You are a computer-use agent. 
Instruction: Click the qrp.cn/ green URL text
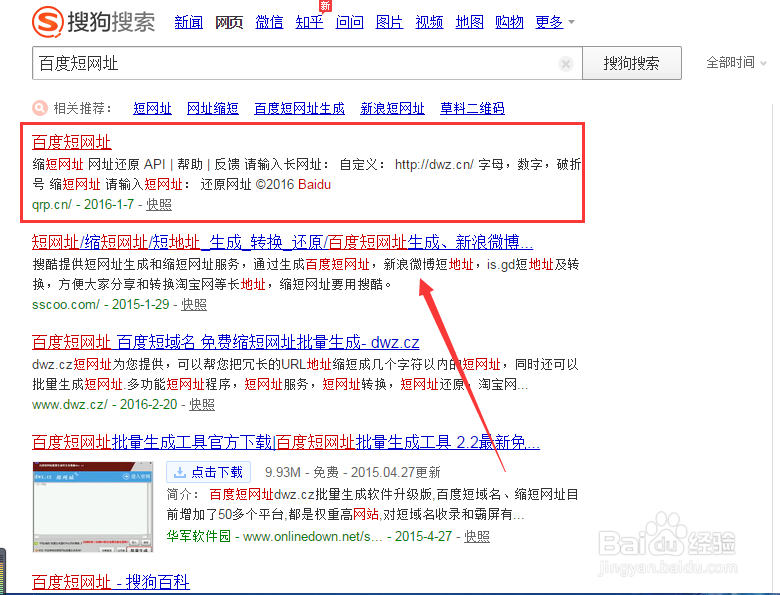point(52,204)
